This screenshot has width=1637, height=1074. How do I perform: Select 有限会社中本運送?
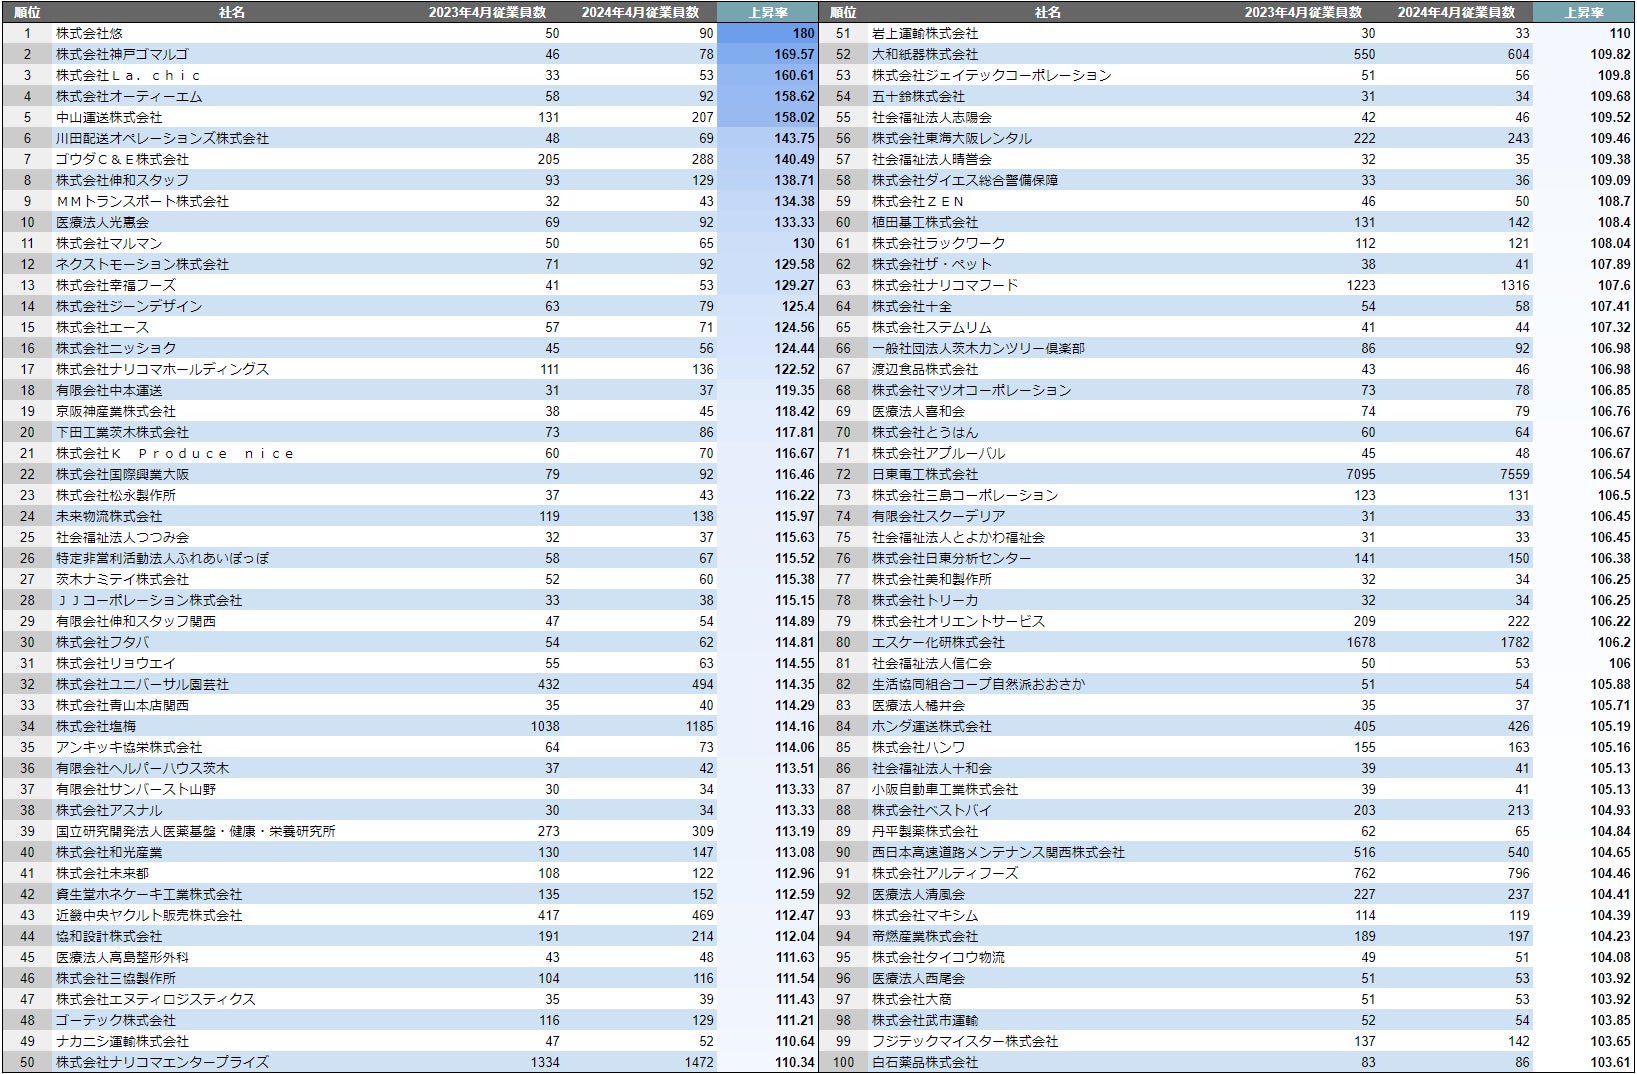109,390
